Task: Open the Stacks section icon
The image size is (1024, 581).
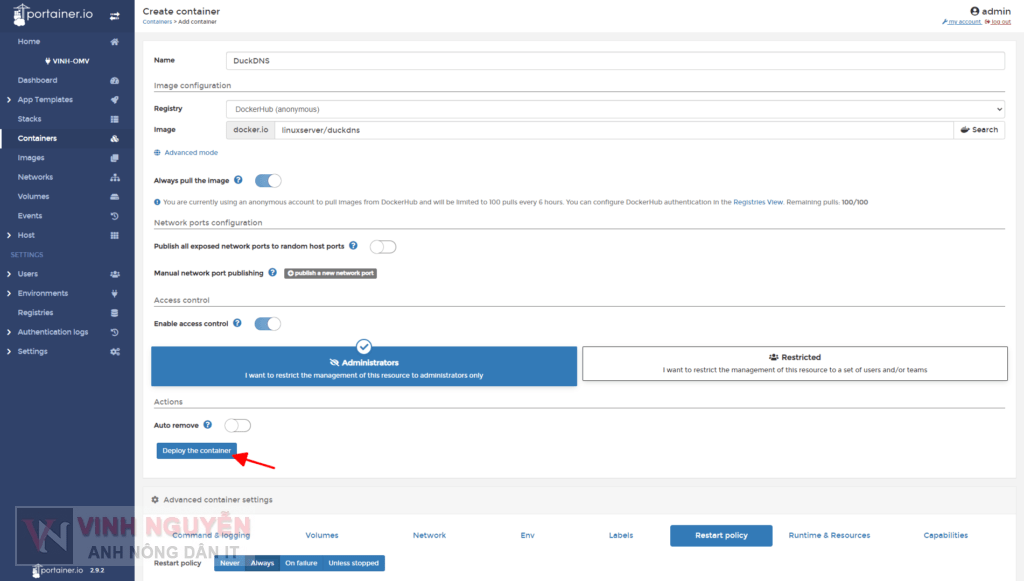Action: [114, 118]
